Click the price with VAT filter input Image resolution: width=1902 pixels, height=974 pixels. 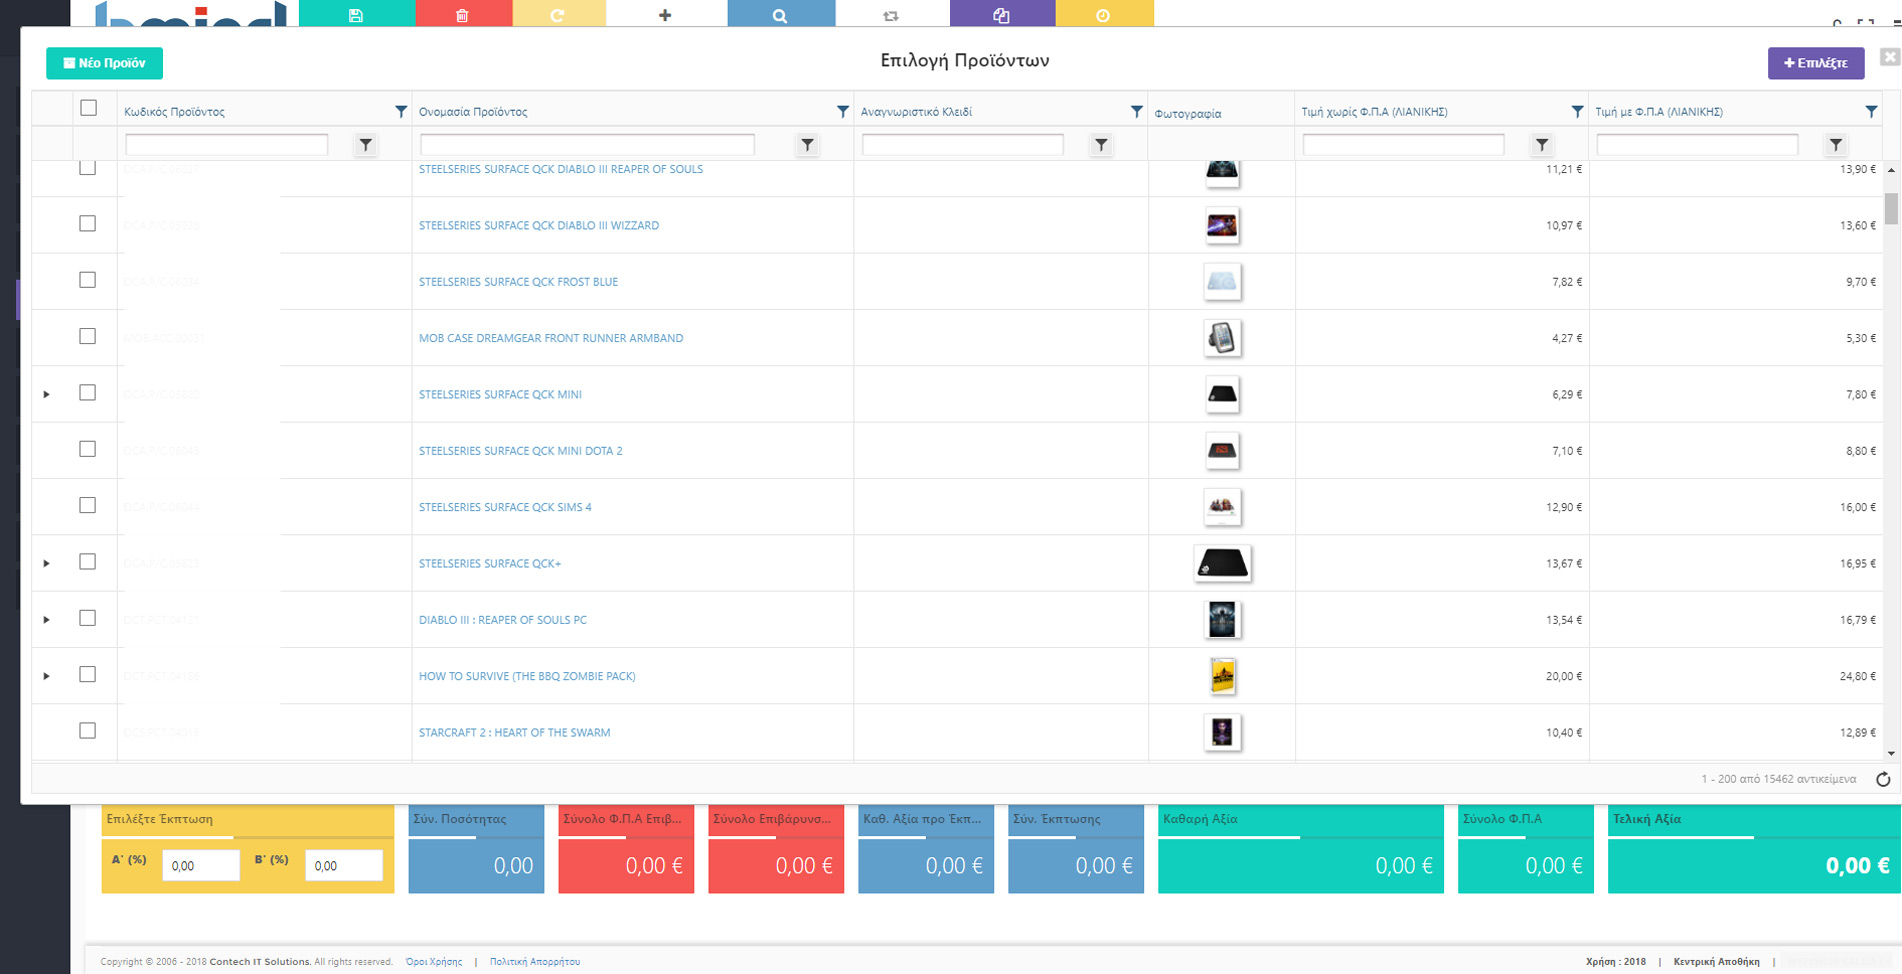point(1698,145)
